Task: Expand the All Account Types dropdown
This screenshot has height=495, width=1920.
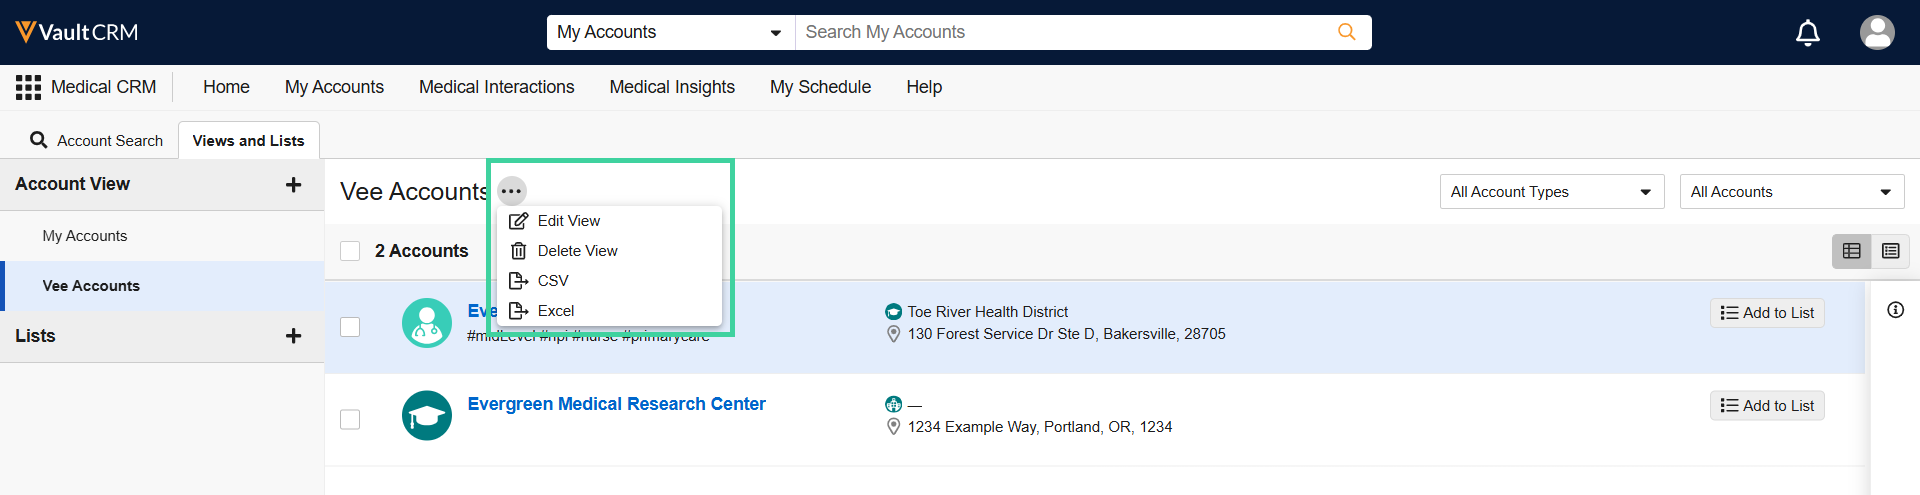Action: (1551, 192)
